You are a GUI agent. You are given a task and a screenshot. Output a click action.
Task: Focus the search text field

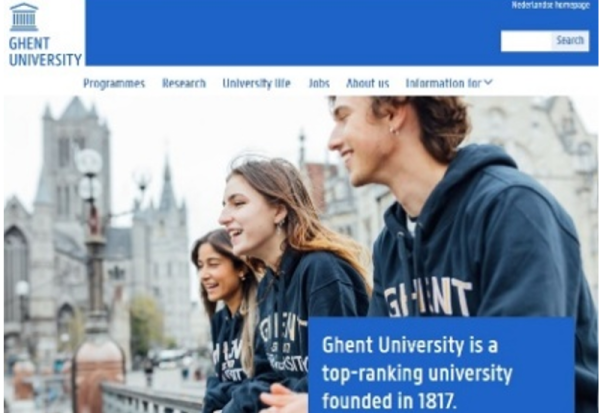(526, 41)
